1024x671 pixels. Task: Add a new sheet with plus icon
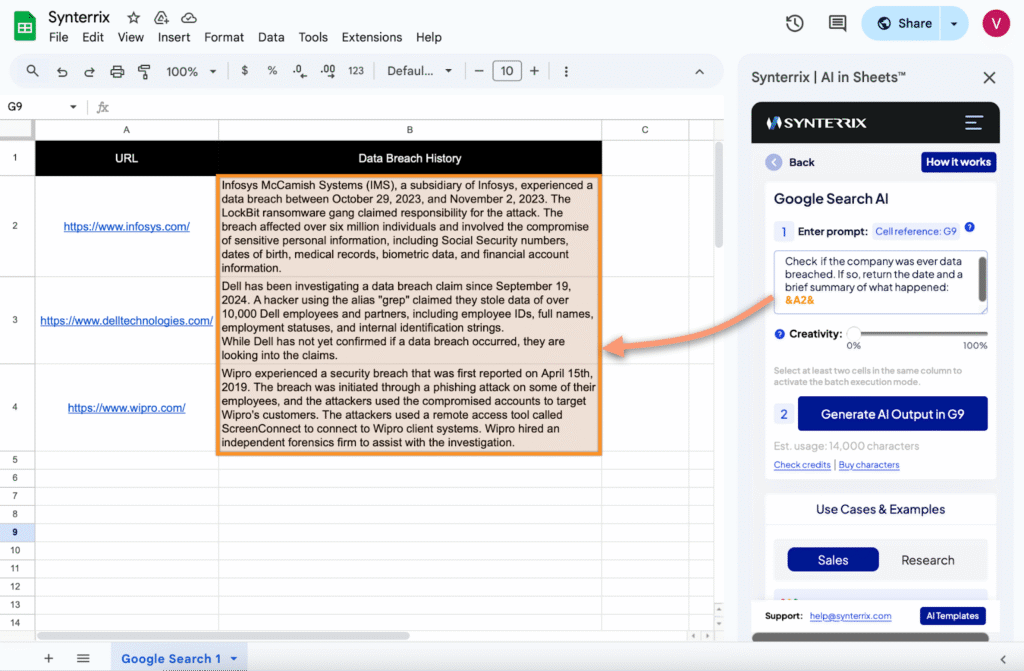coord(48,658)
